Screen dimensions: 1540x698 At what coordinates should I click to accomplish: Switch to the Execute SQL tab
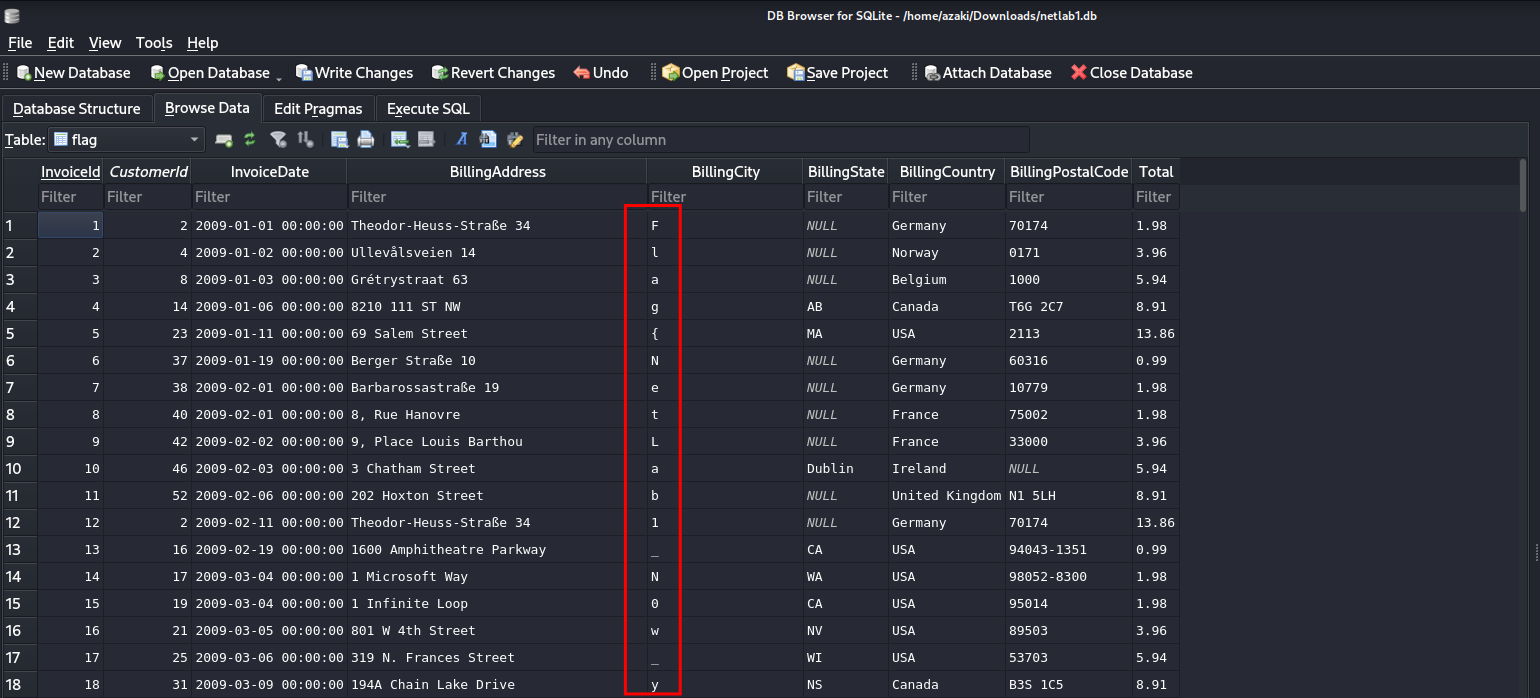point(428,108)
